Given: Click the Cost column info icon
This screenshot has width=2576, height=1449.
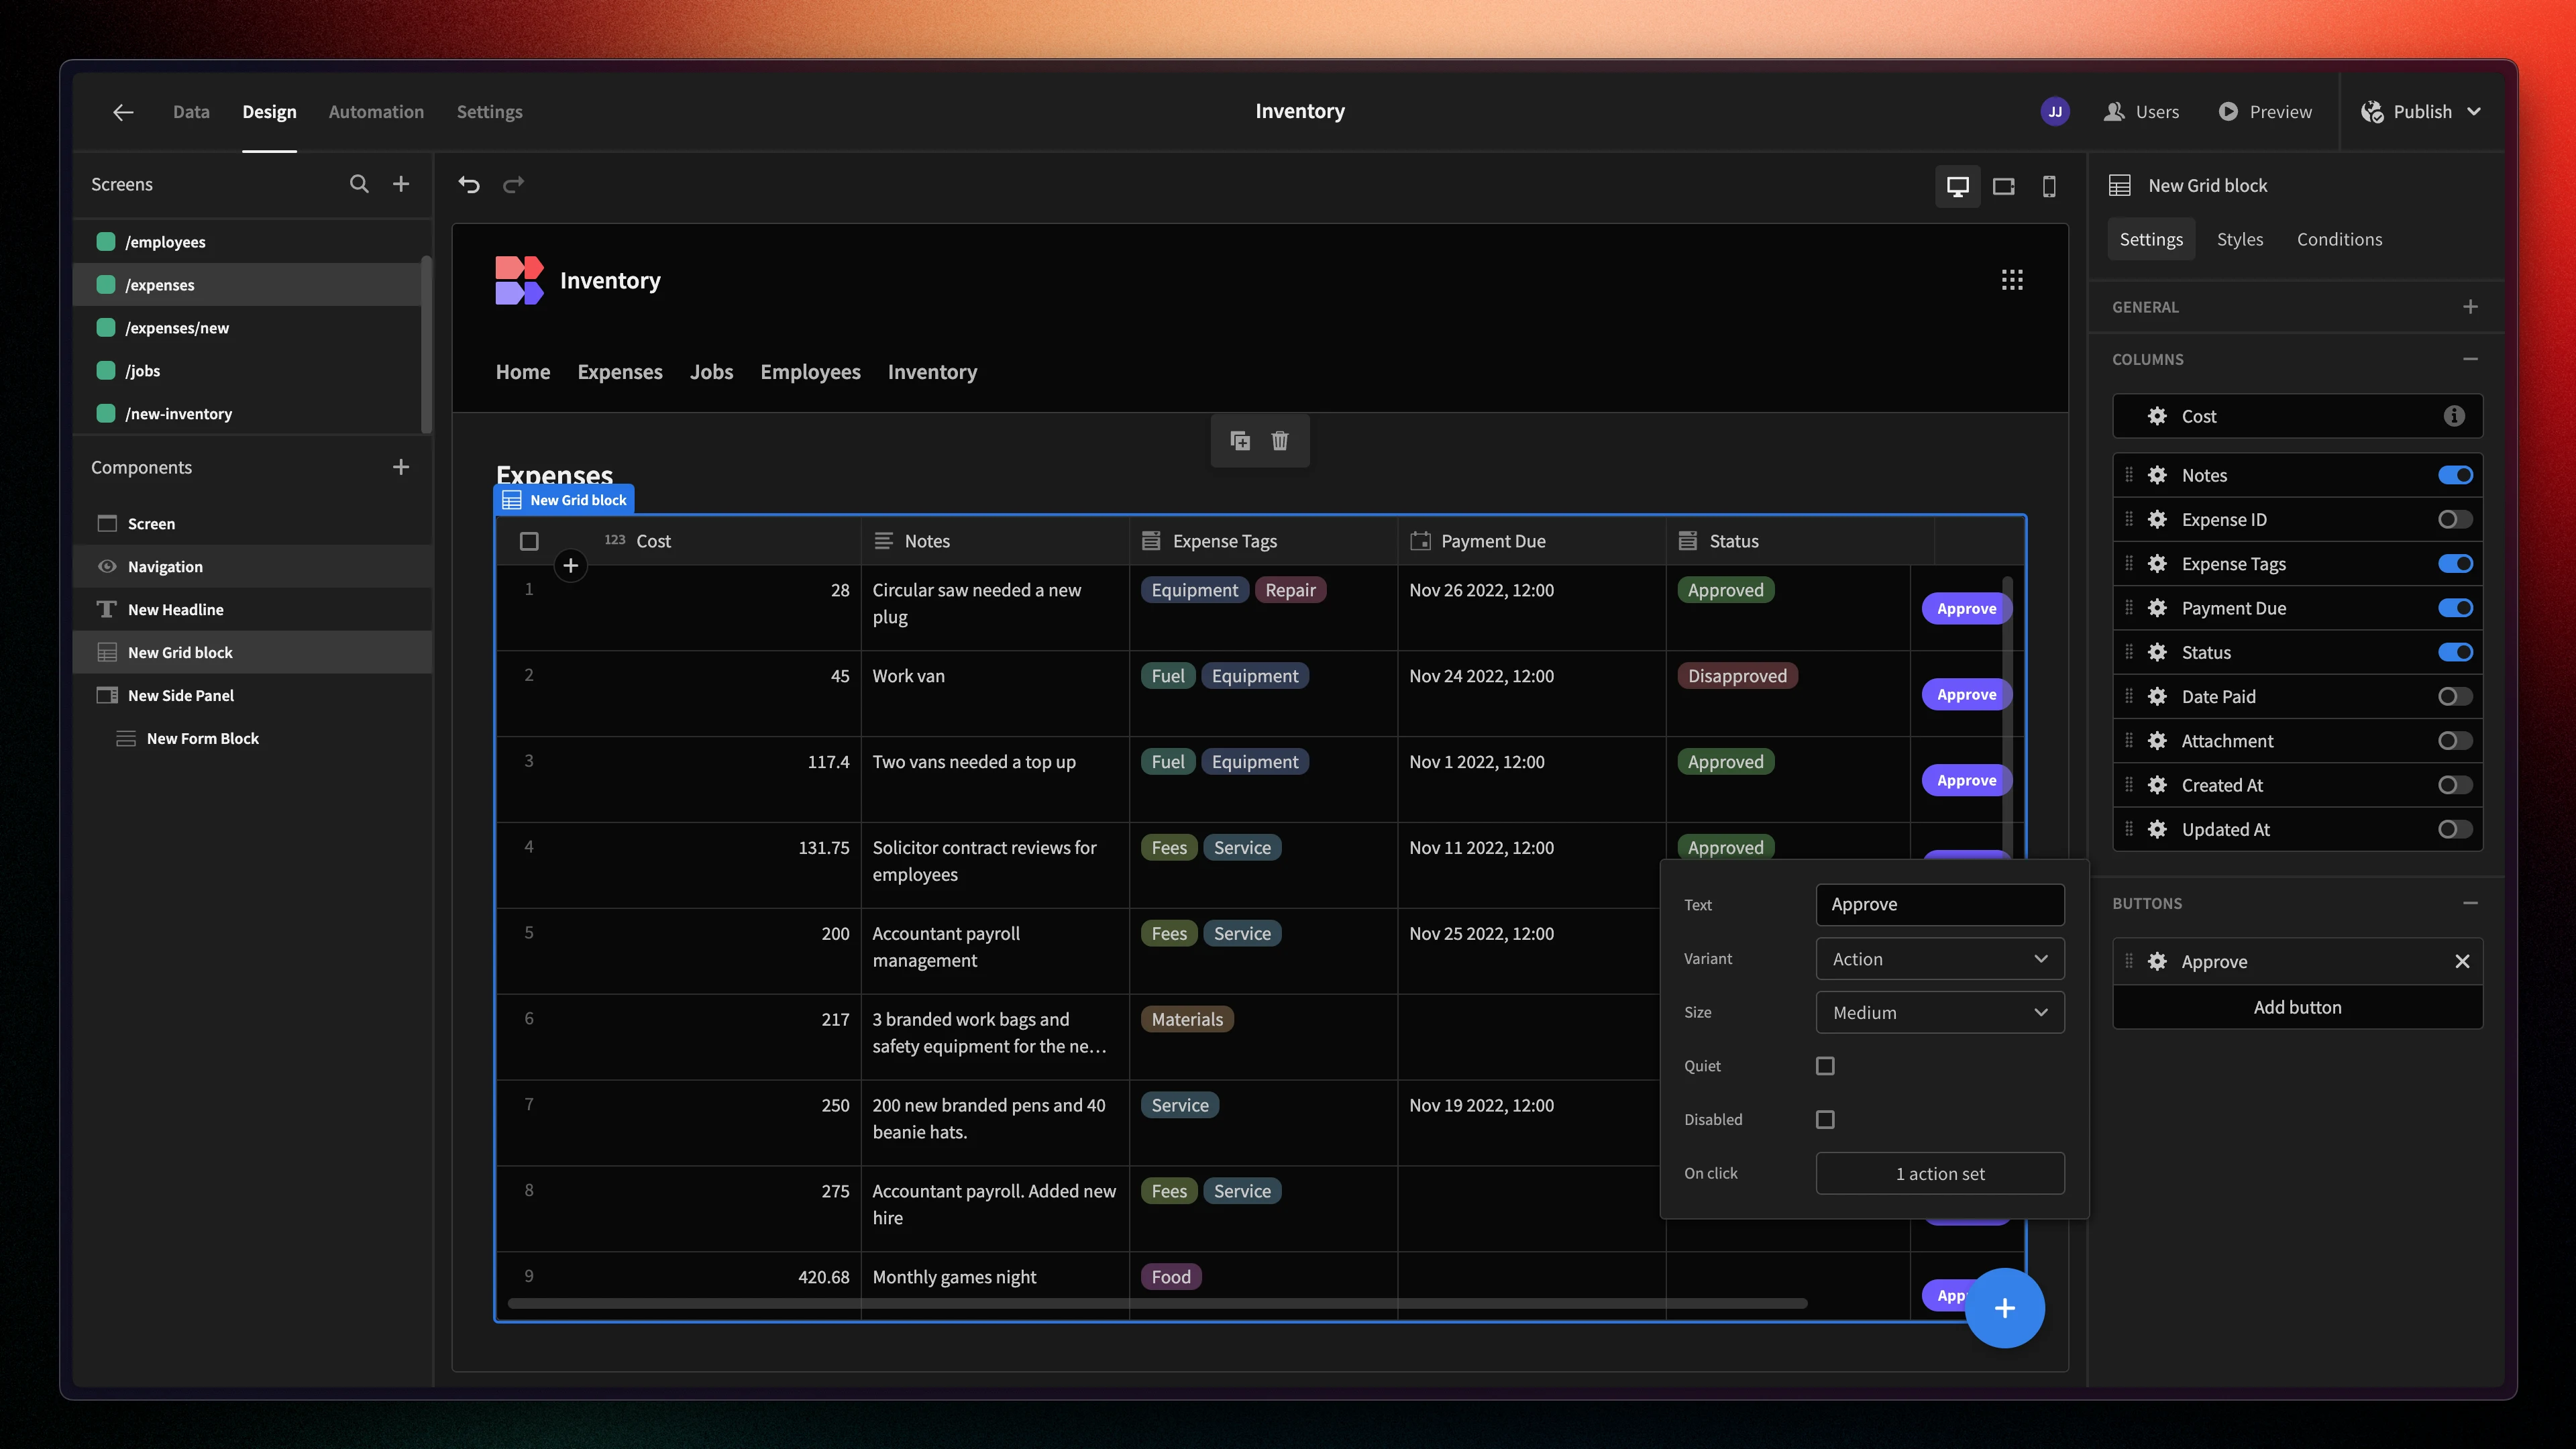Looking at the screenshot, I should pyautogui.click(x=2454, y=416).
